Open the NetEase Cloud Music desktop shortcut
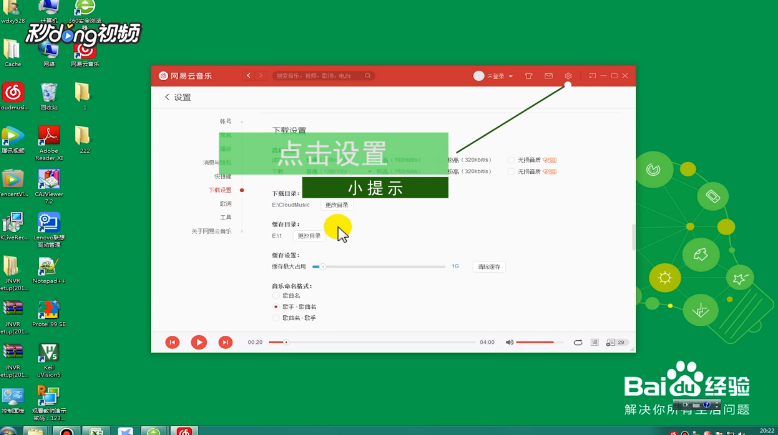778x435 pixels. click(x=85, y=53)
